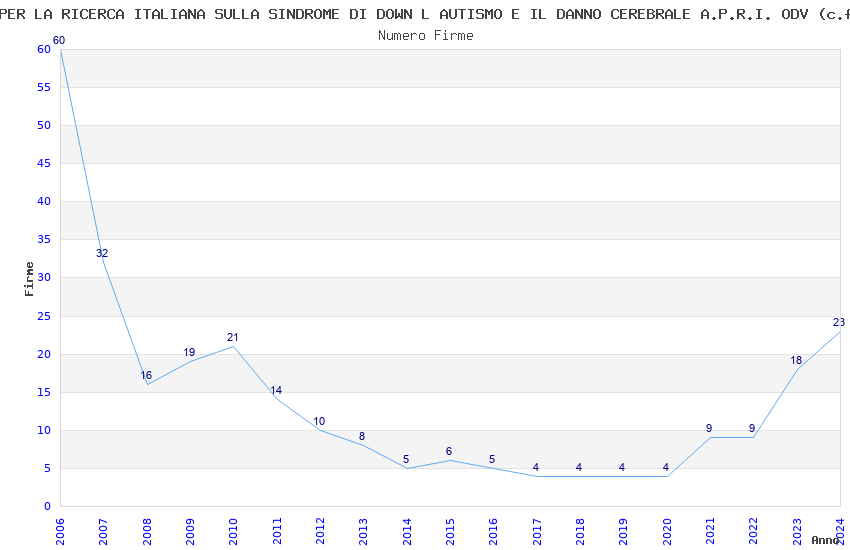The image size is (850, 550).
Task: Click the x-axis year 2009
Action: pyautogui.click(x=190, y=531)
